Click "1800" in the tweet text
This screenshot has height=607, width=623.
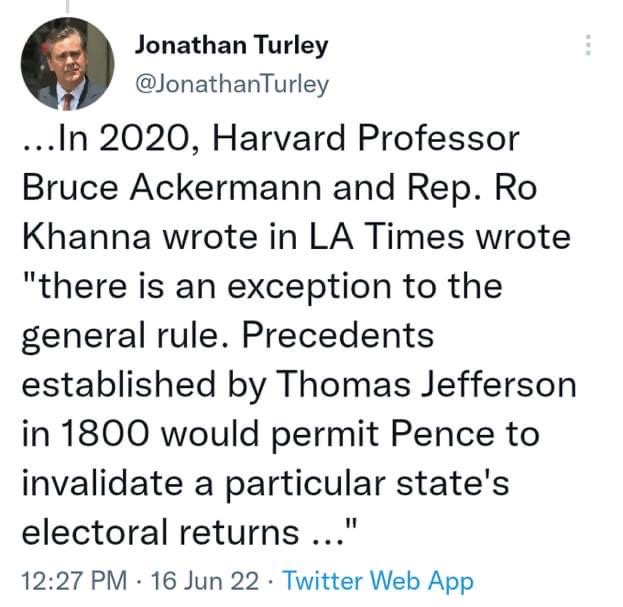tap(105, 434)
